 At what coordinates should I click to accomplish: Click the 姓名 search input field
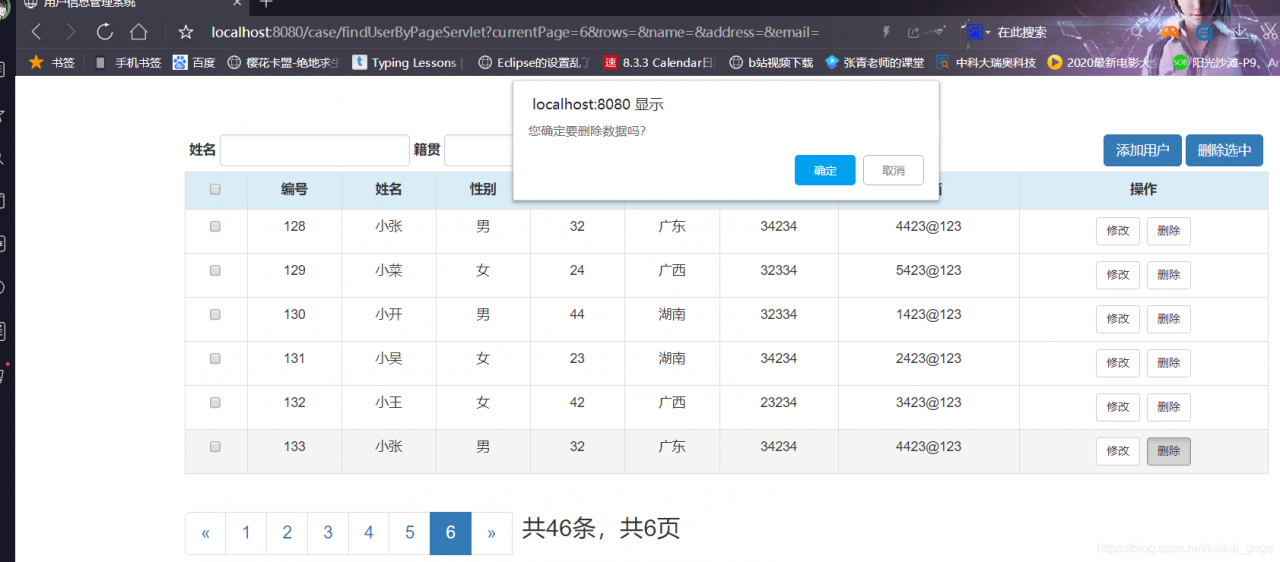(315, 150)
